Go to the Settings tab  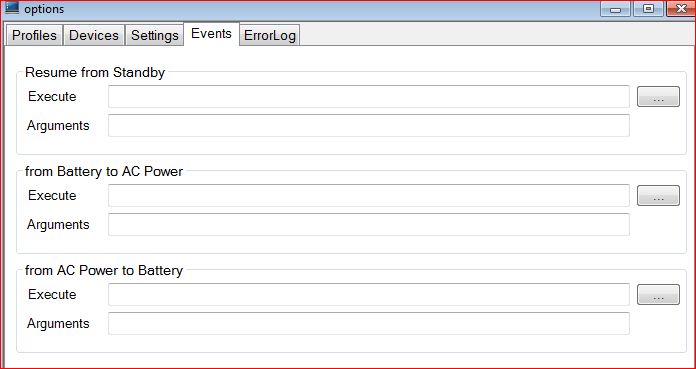click(154, 35)
